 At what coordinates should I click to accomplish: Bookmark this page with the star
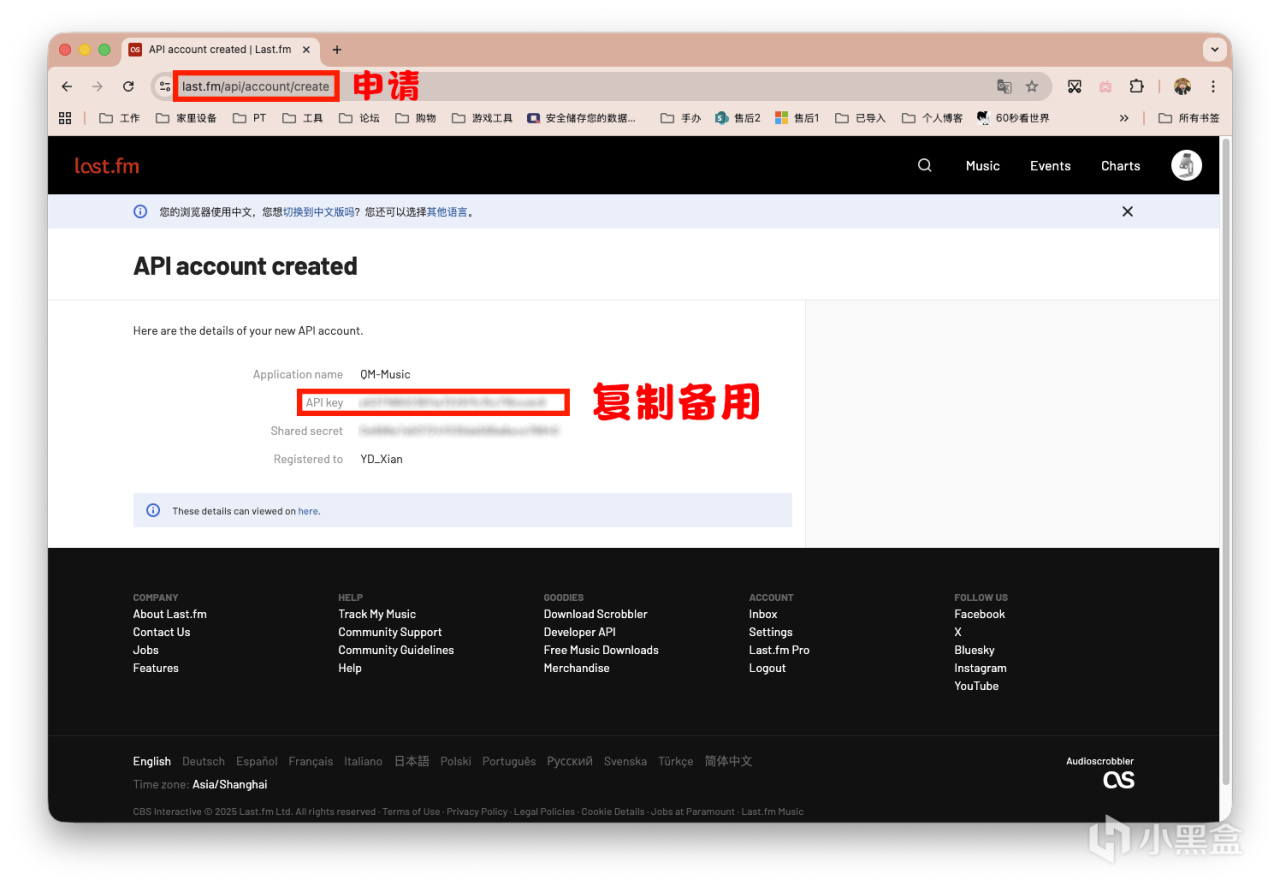click(x=1032, y=87)
